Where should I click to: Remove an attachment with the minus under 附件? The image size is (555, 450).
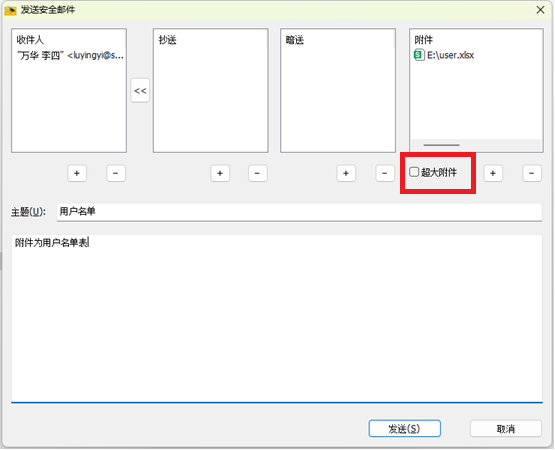[x=532, y=173]
